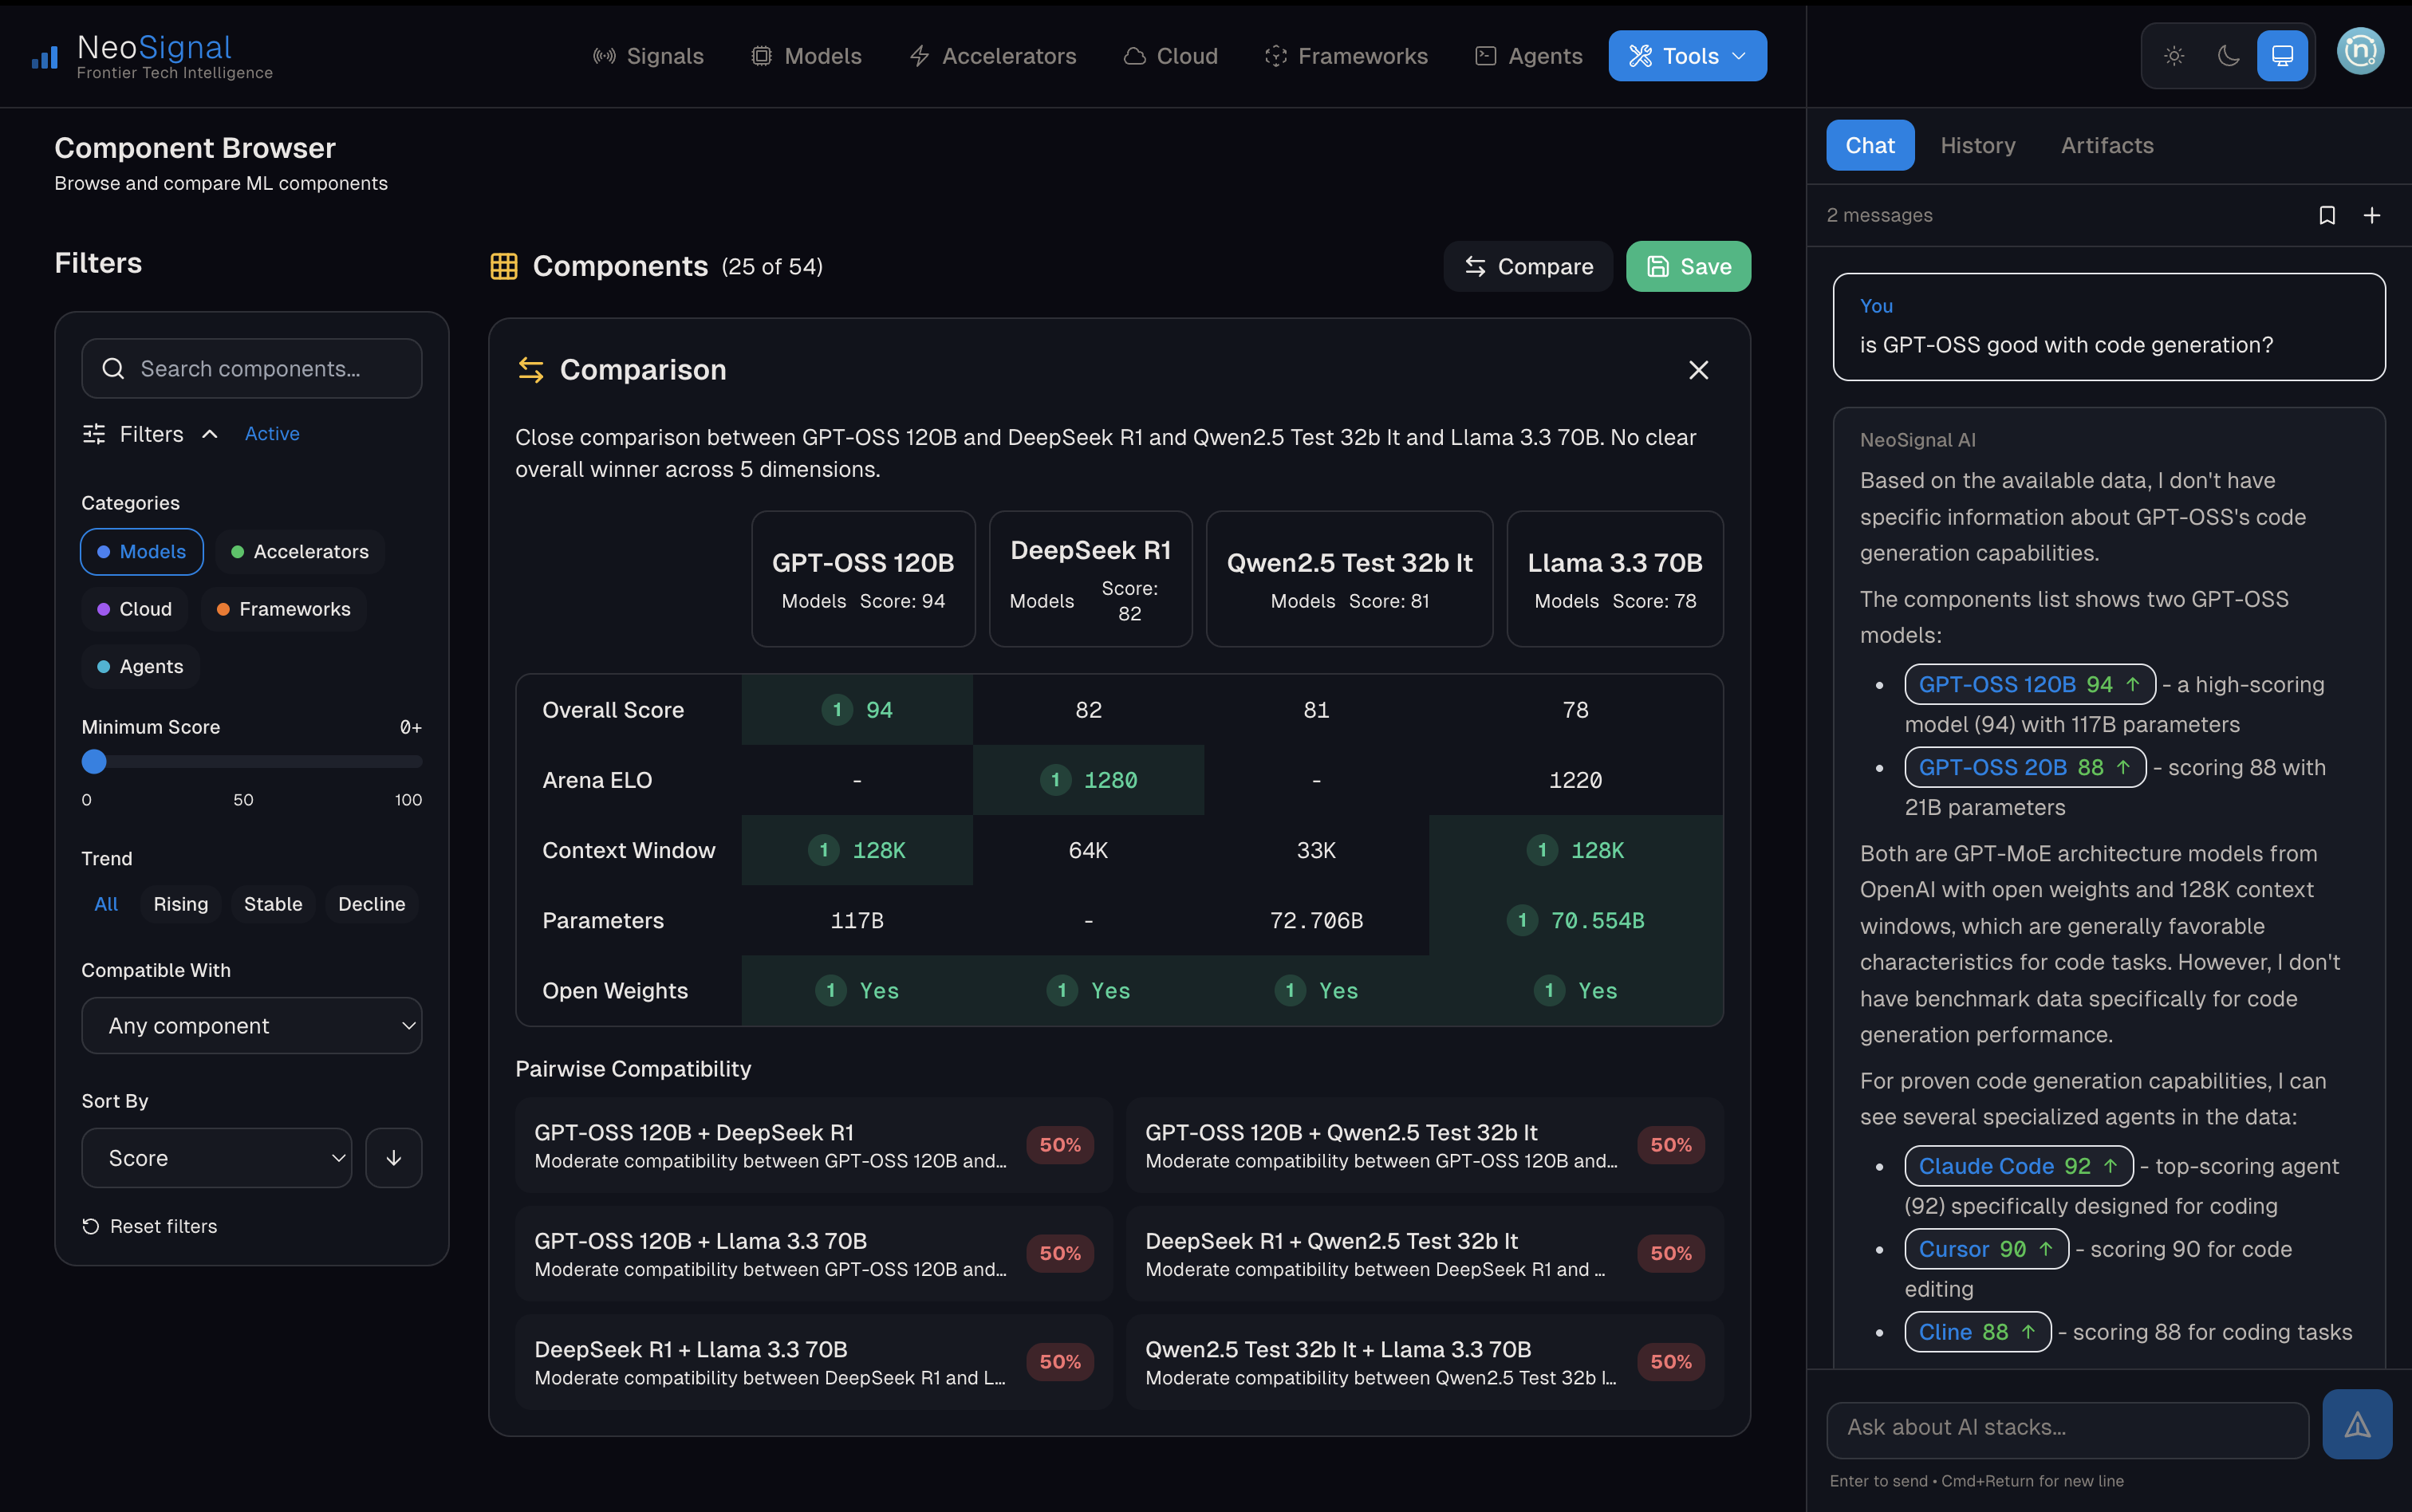Start a new chat with plus icon
The image size is (2412, 1512).
pyautogui.click(x=2374, y=215)
